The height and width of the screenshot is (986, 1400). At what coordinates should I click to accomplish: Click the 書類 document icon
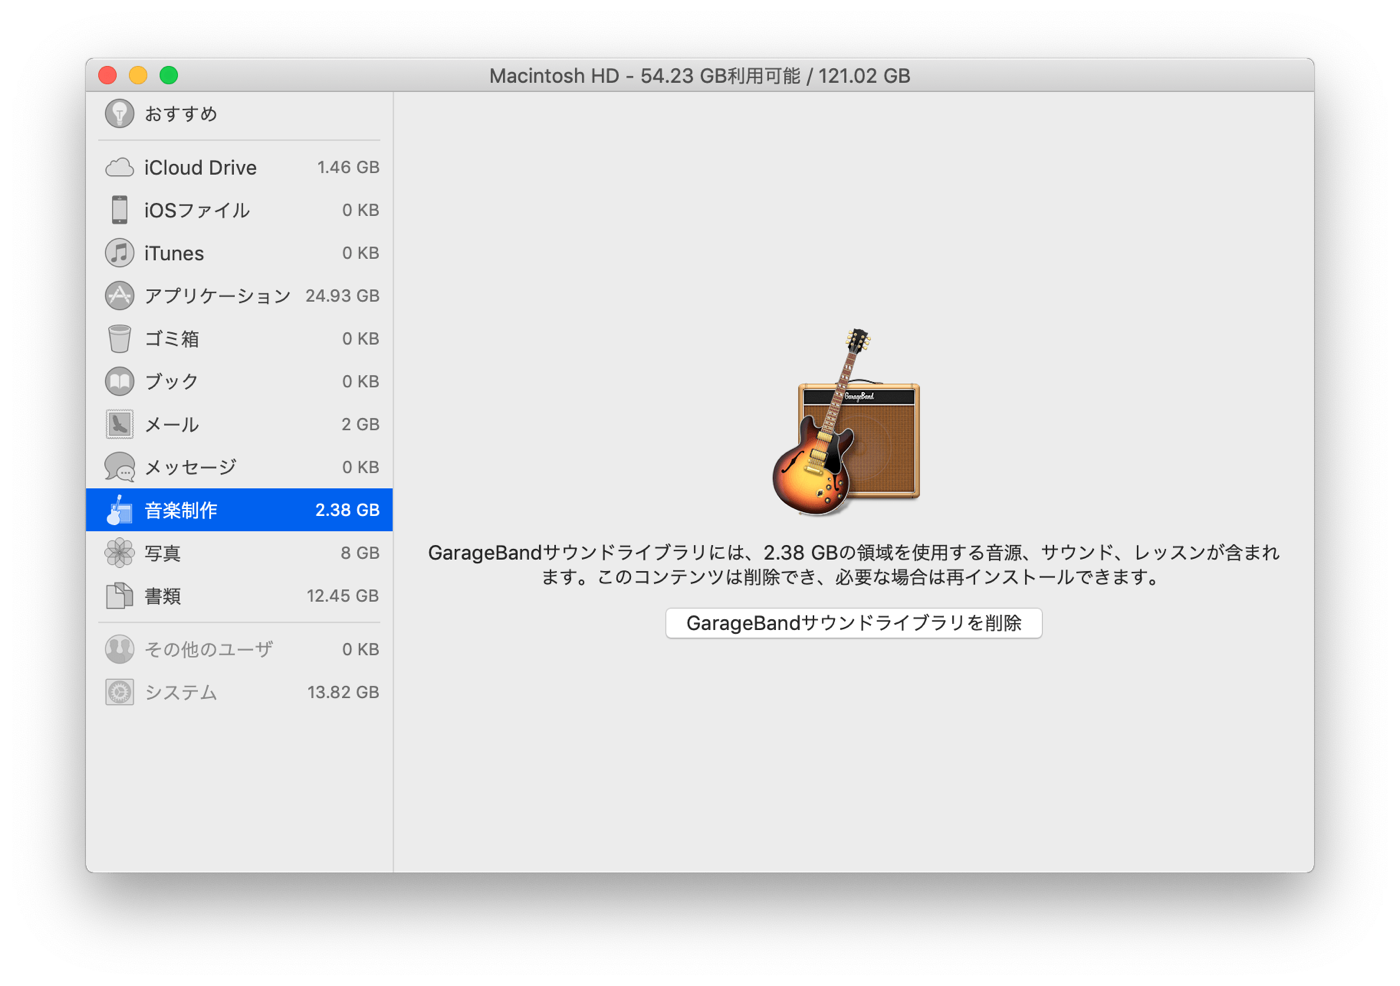point(119,596)
